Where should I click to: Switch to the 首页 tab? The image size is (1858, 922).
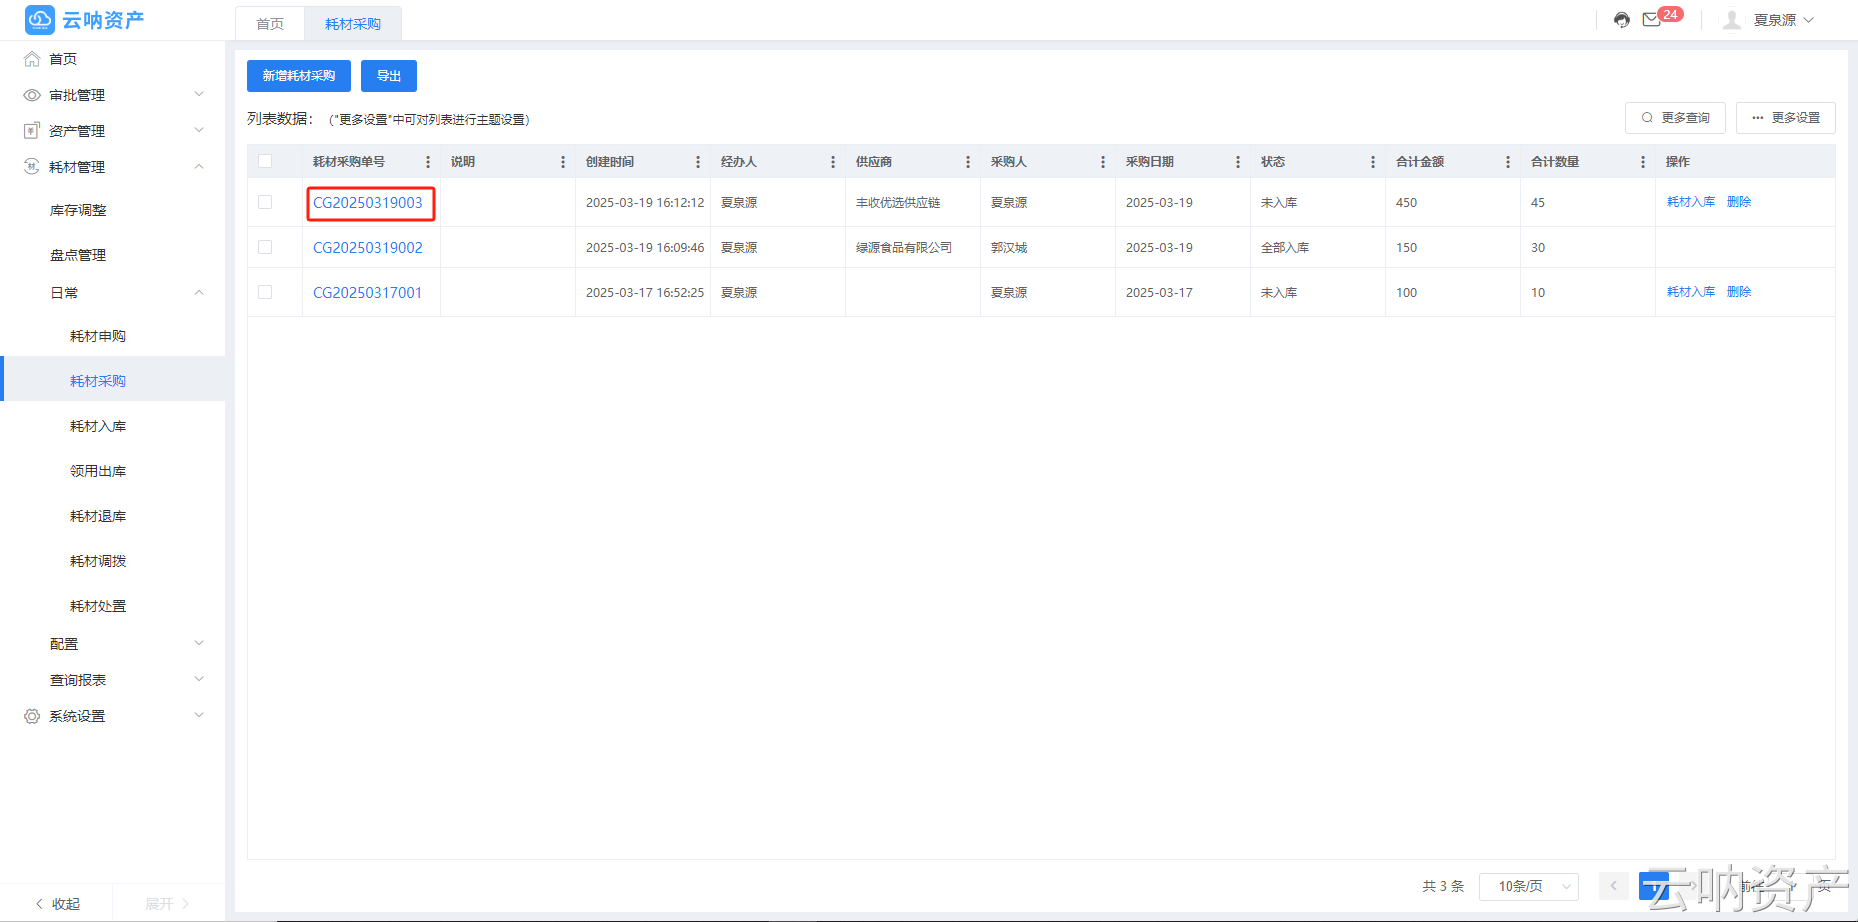click(x=270, y=24)
